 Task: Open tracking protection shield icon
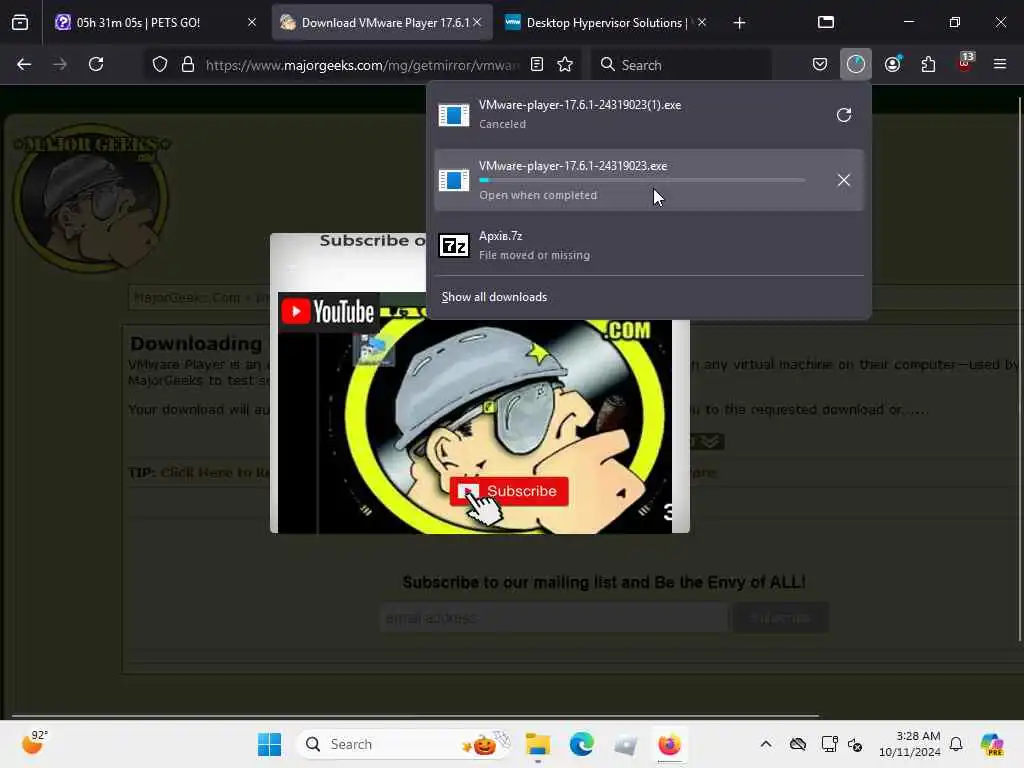tap(160, 64)
